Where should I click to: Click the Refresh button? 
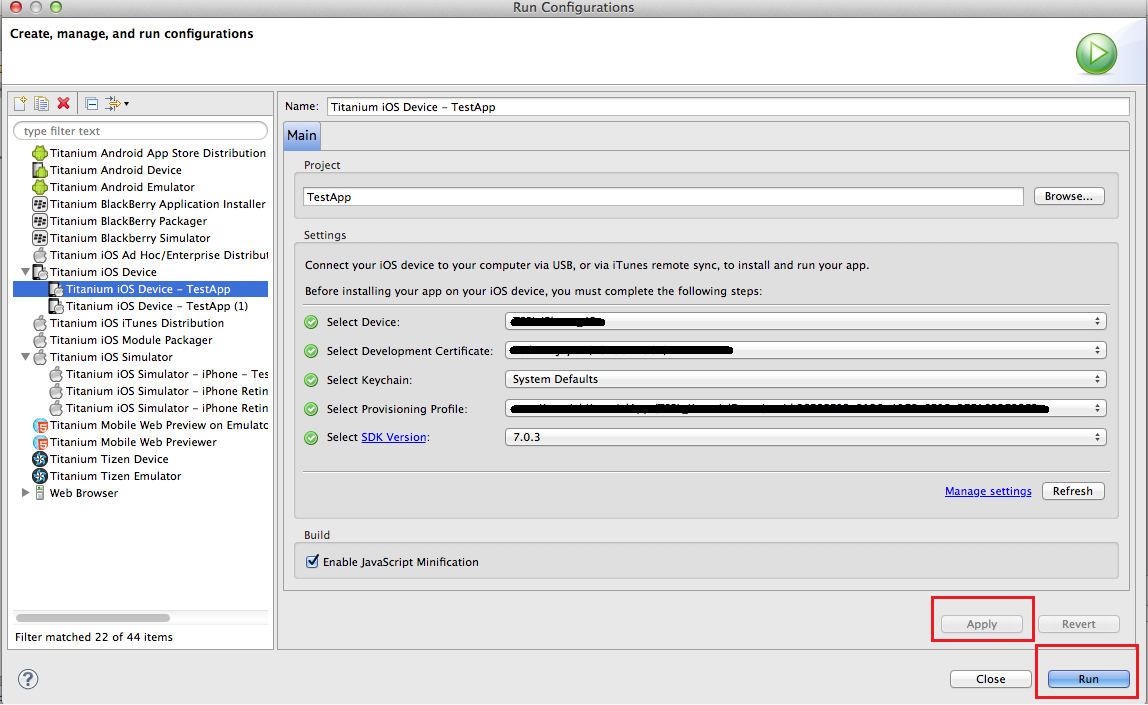pos(1073,491)
